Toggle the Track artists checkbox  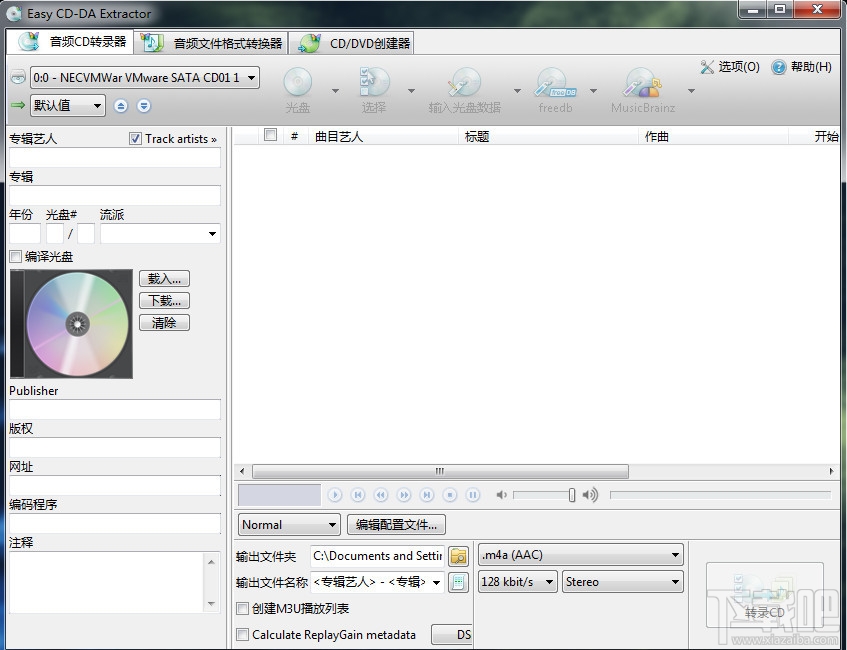point(135,139)
